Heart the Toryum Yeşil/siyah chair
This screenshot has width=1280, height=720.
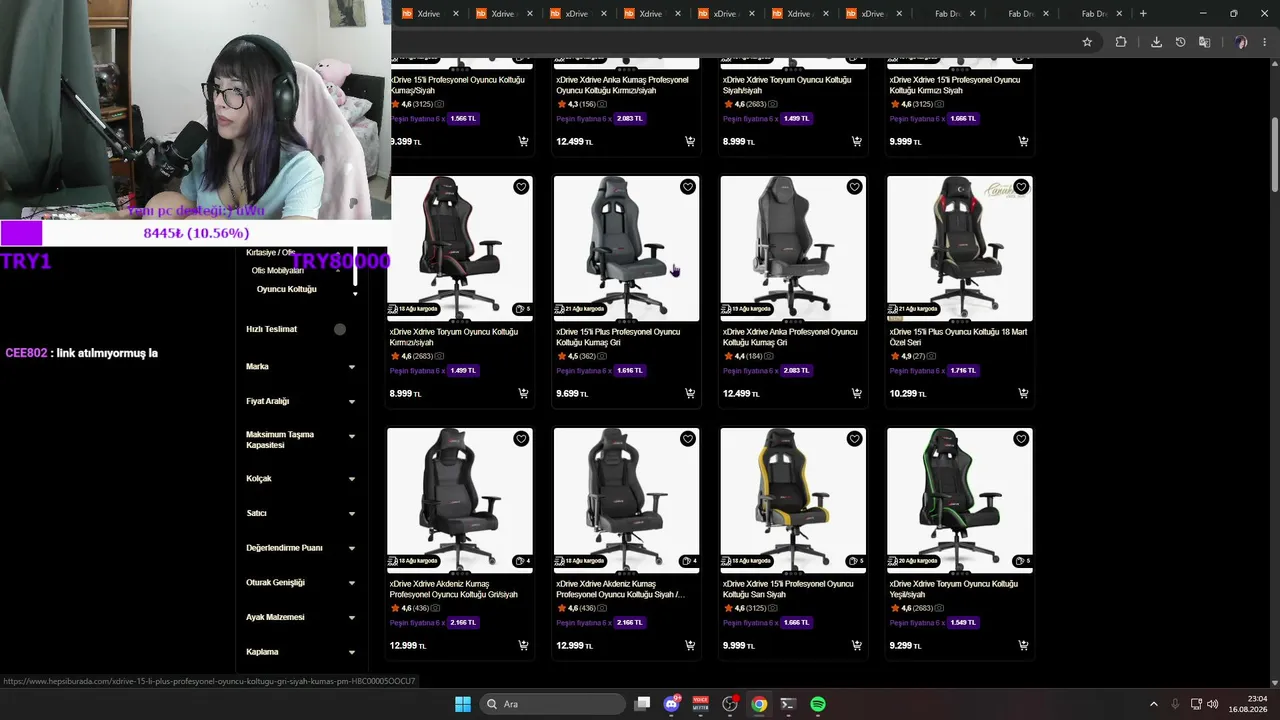coord(1021,439)
